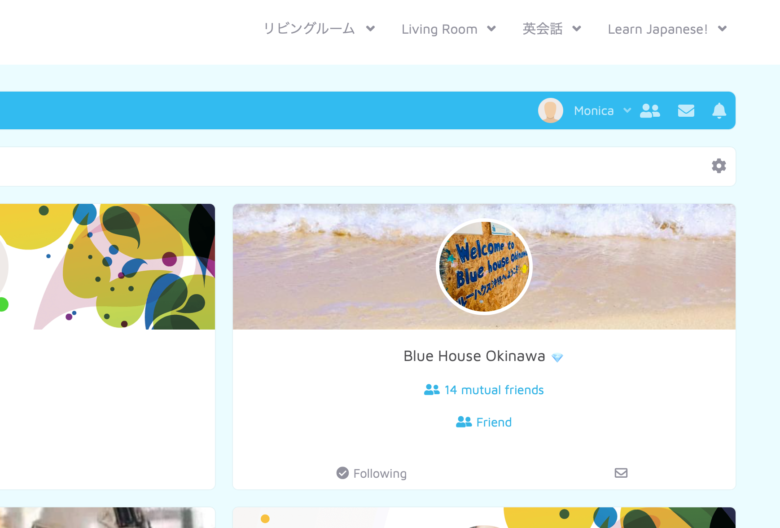780x528 pixels.
Task: Open the Monica user dropdown
Action: point(602,110)
